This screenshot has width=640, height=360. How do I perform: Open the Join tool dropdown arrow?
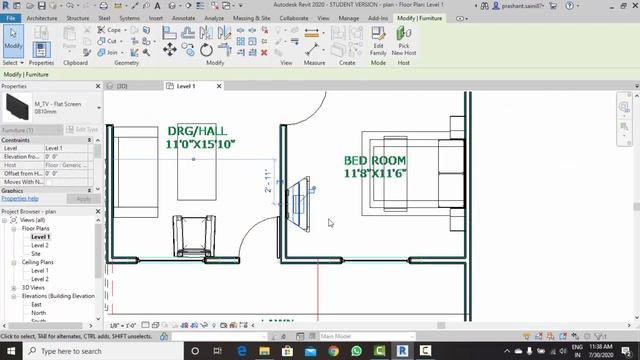pyautogui.click(x=122, y=53)
